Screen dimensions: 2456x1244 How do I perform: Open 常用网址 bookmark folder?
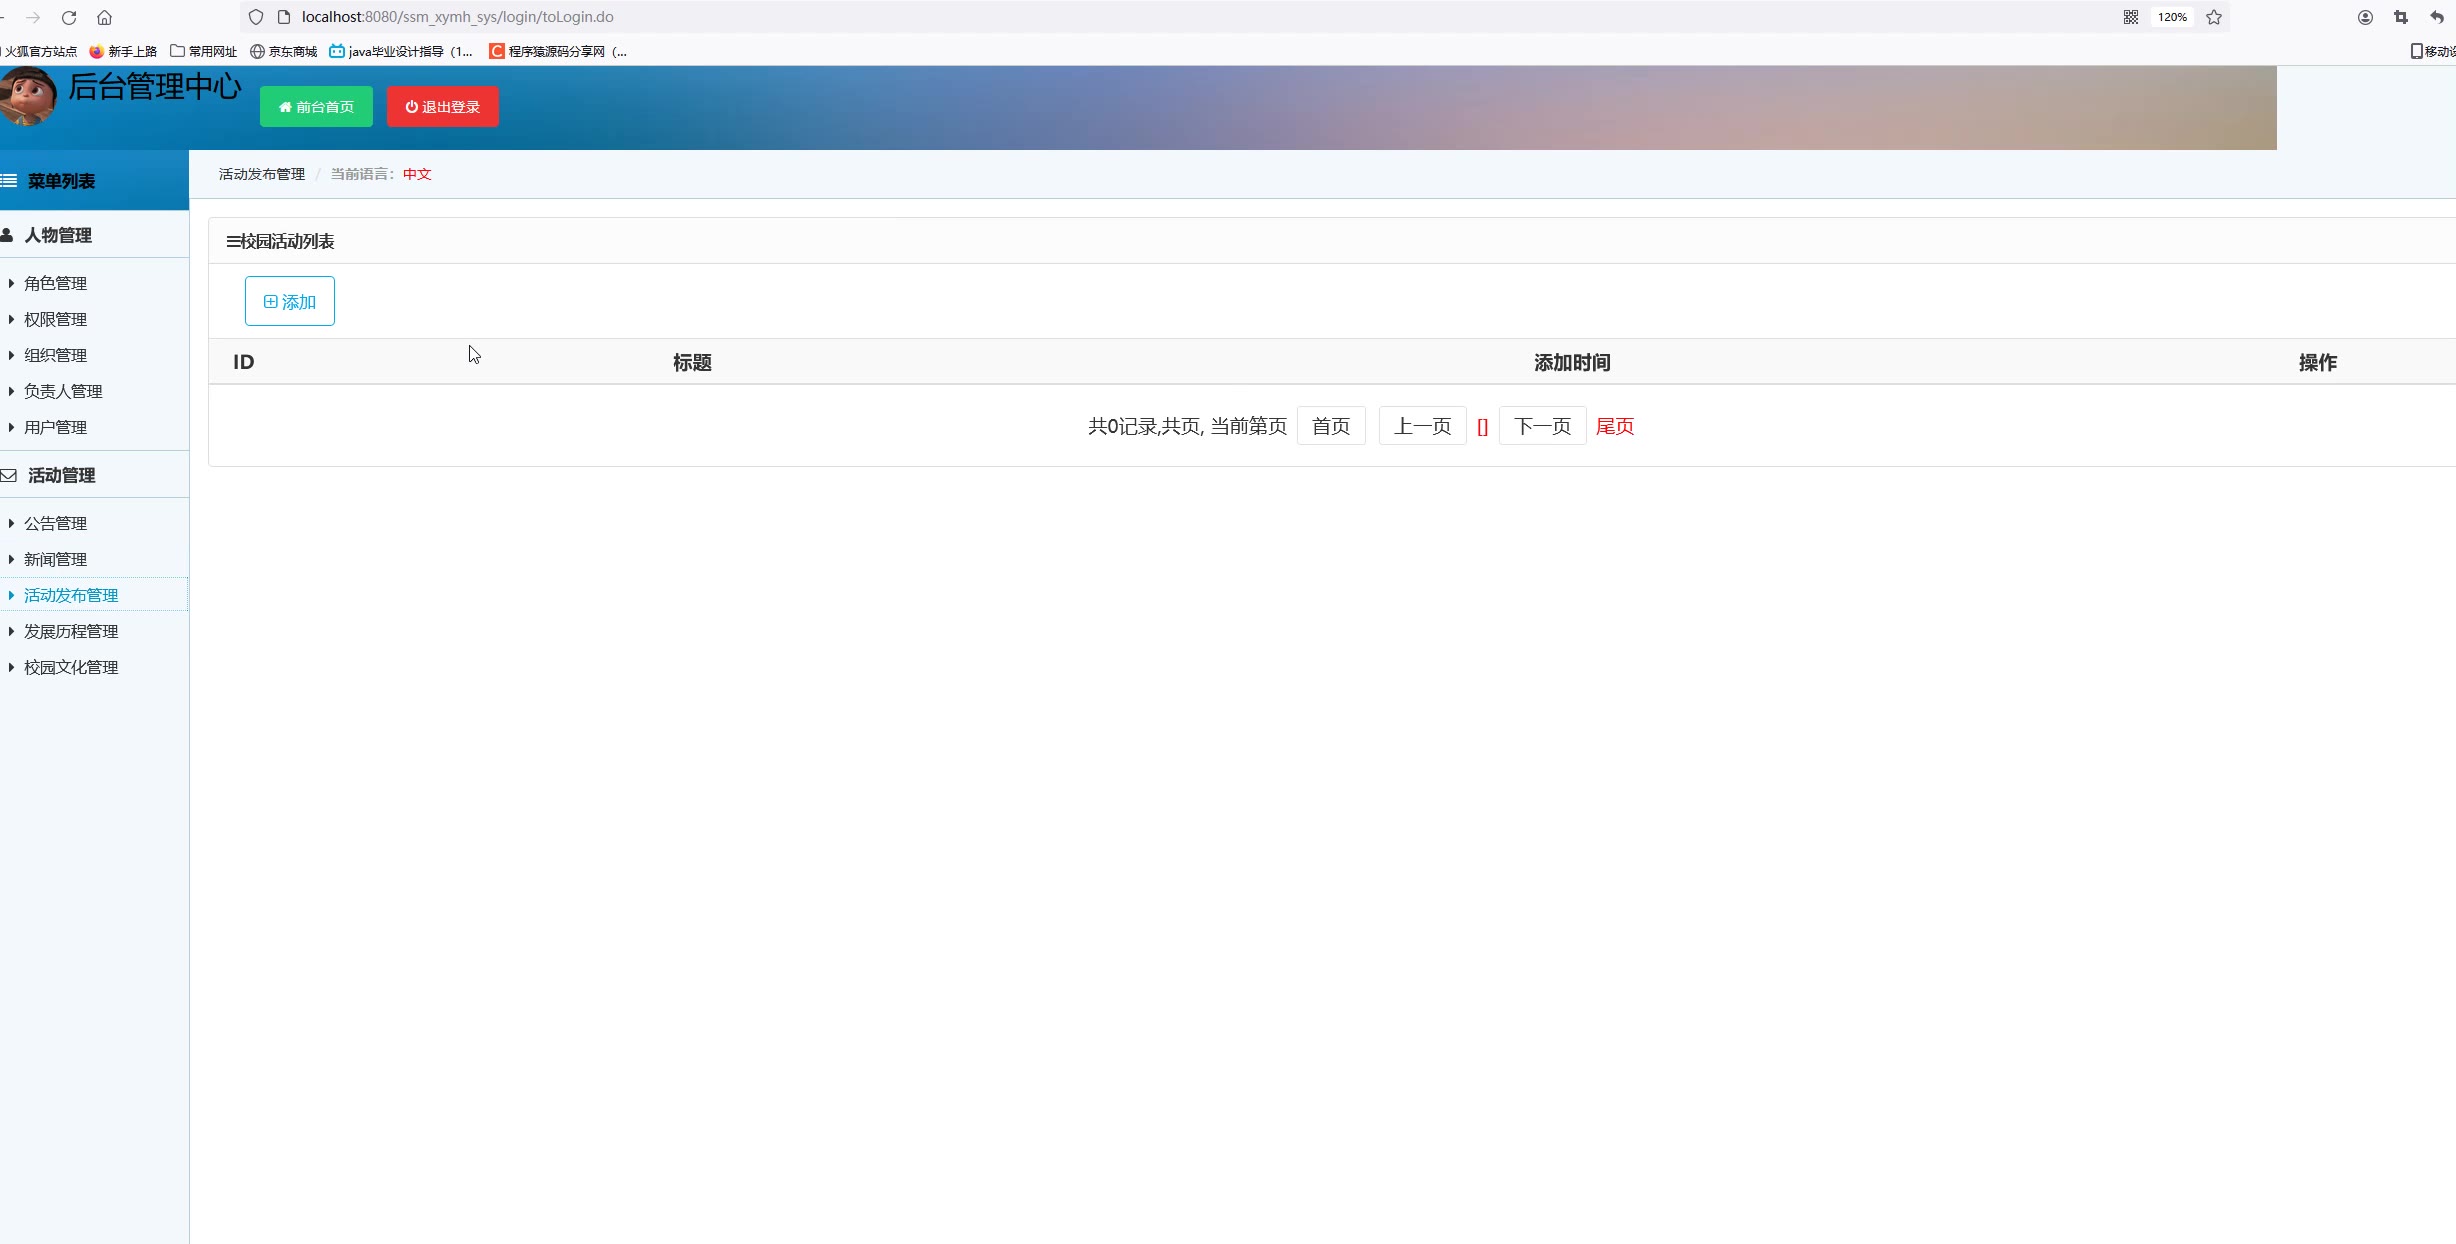[x=203, y=51]
